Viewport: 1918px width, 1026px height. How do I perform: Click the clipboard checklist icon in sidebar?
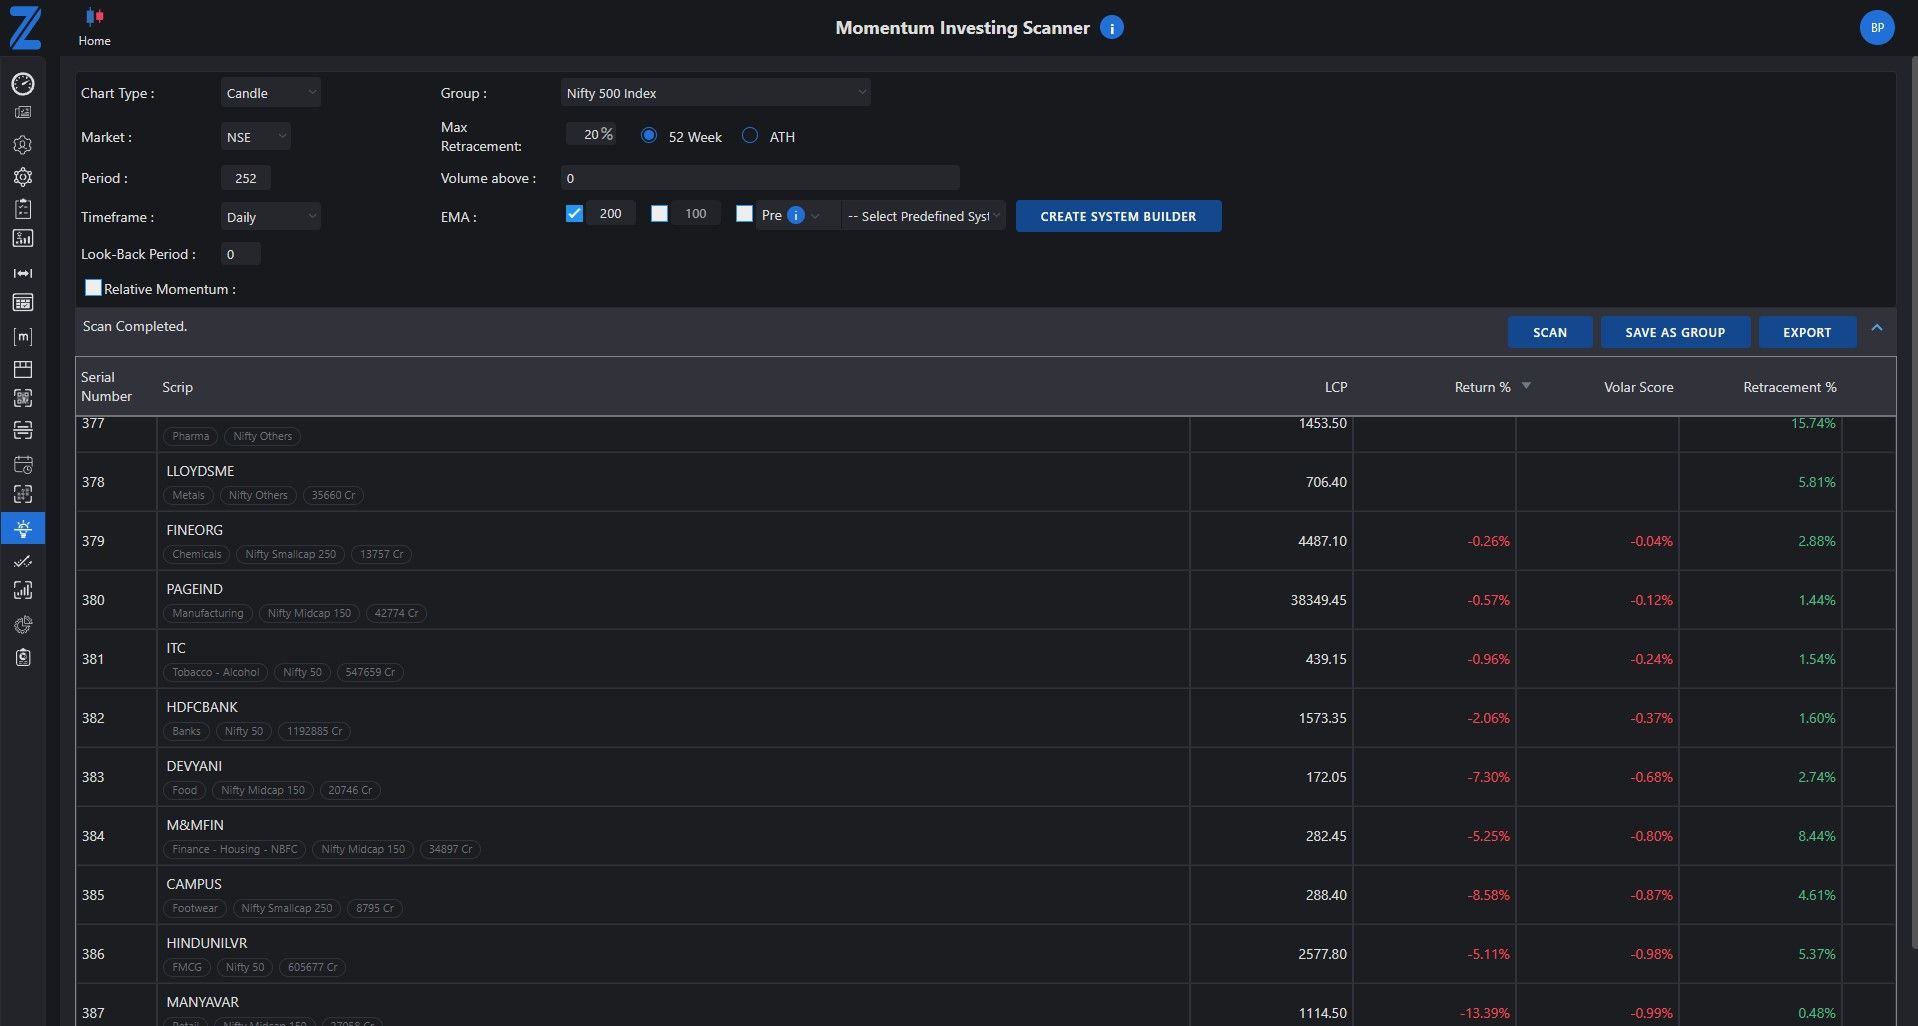click(23, 208)
